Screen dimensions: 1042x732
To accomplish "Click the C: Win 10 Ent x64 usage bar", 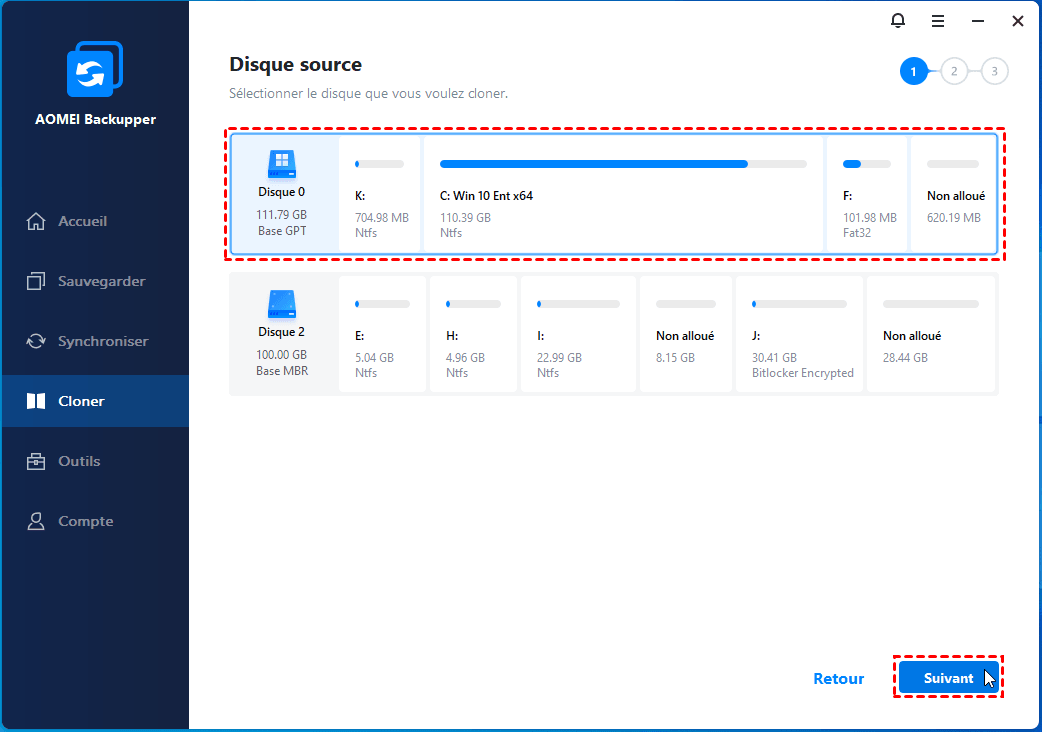I will point(623,164).
